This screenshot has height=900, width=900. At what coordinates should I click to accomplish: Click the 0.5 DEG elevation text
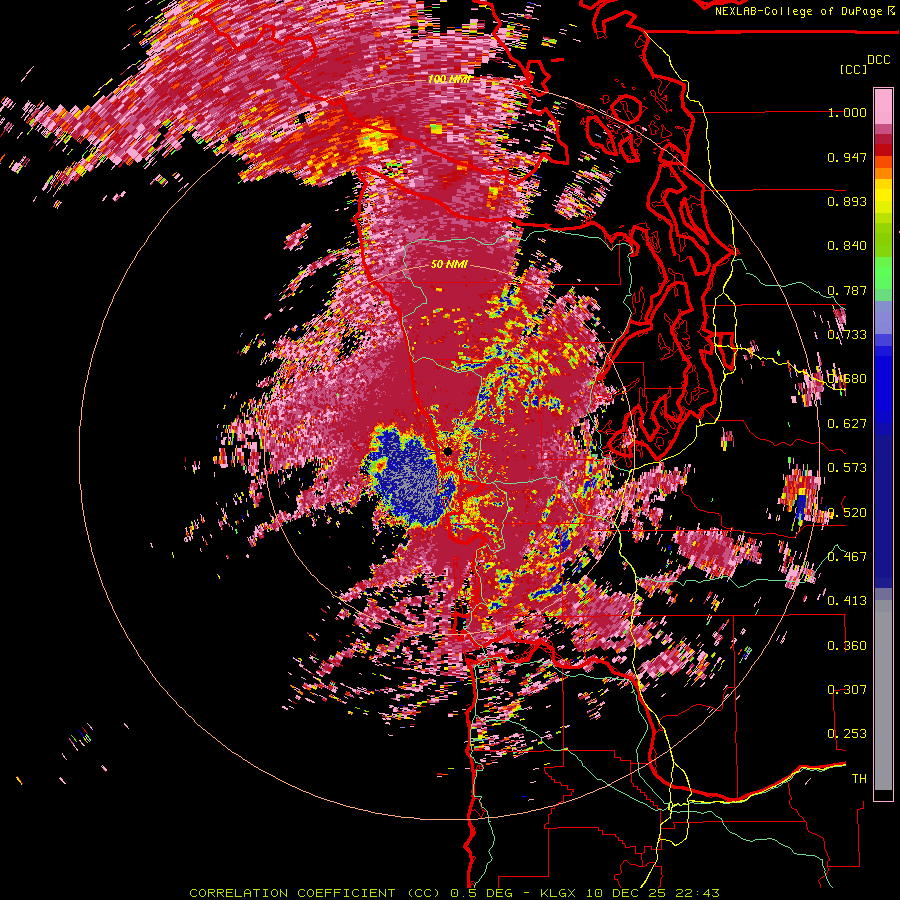pos(481,893)
